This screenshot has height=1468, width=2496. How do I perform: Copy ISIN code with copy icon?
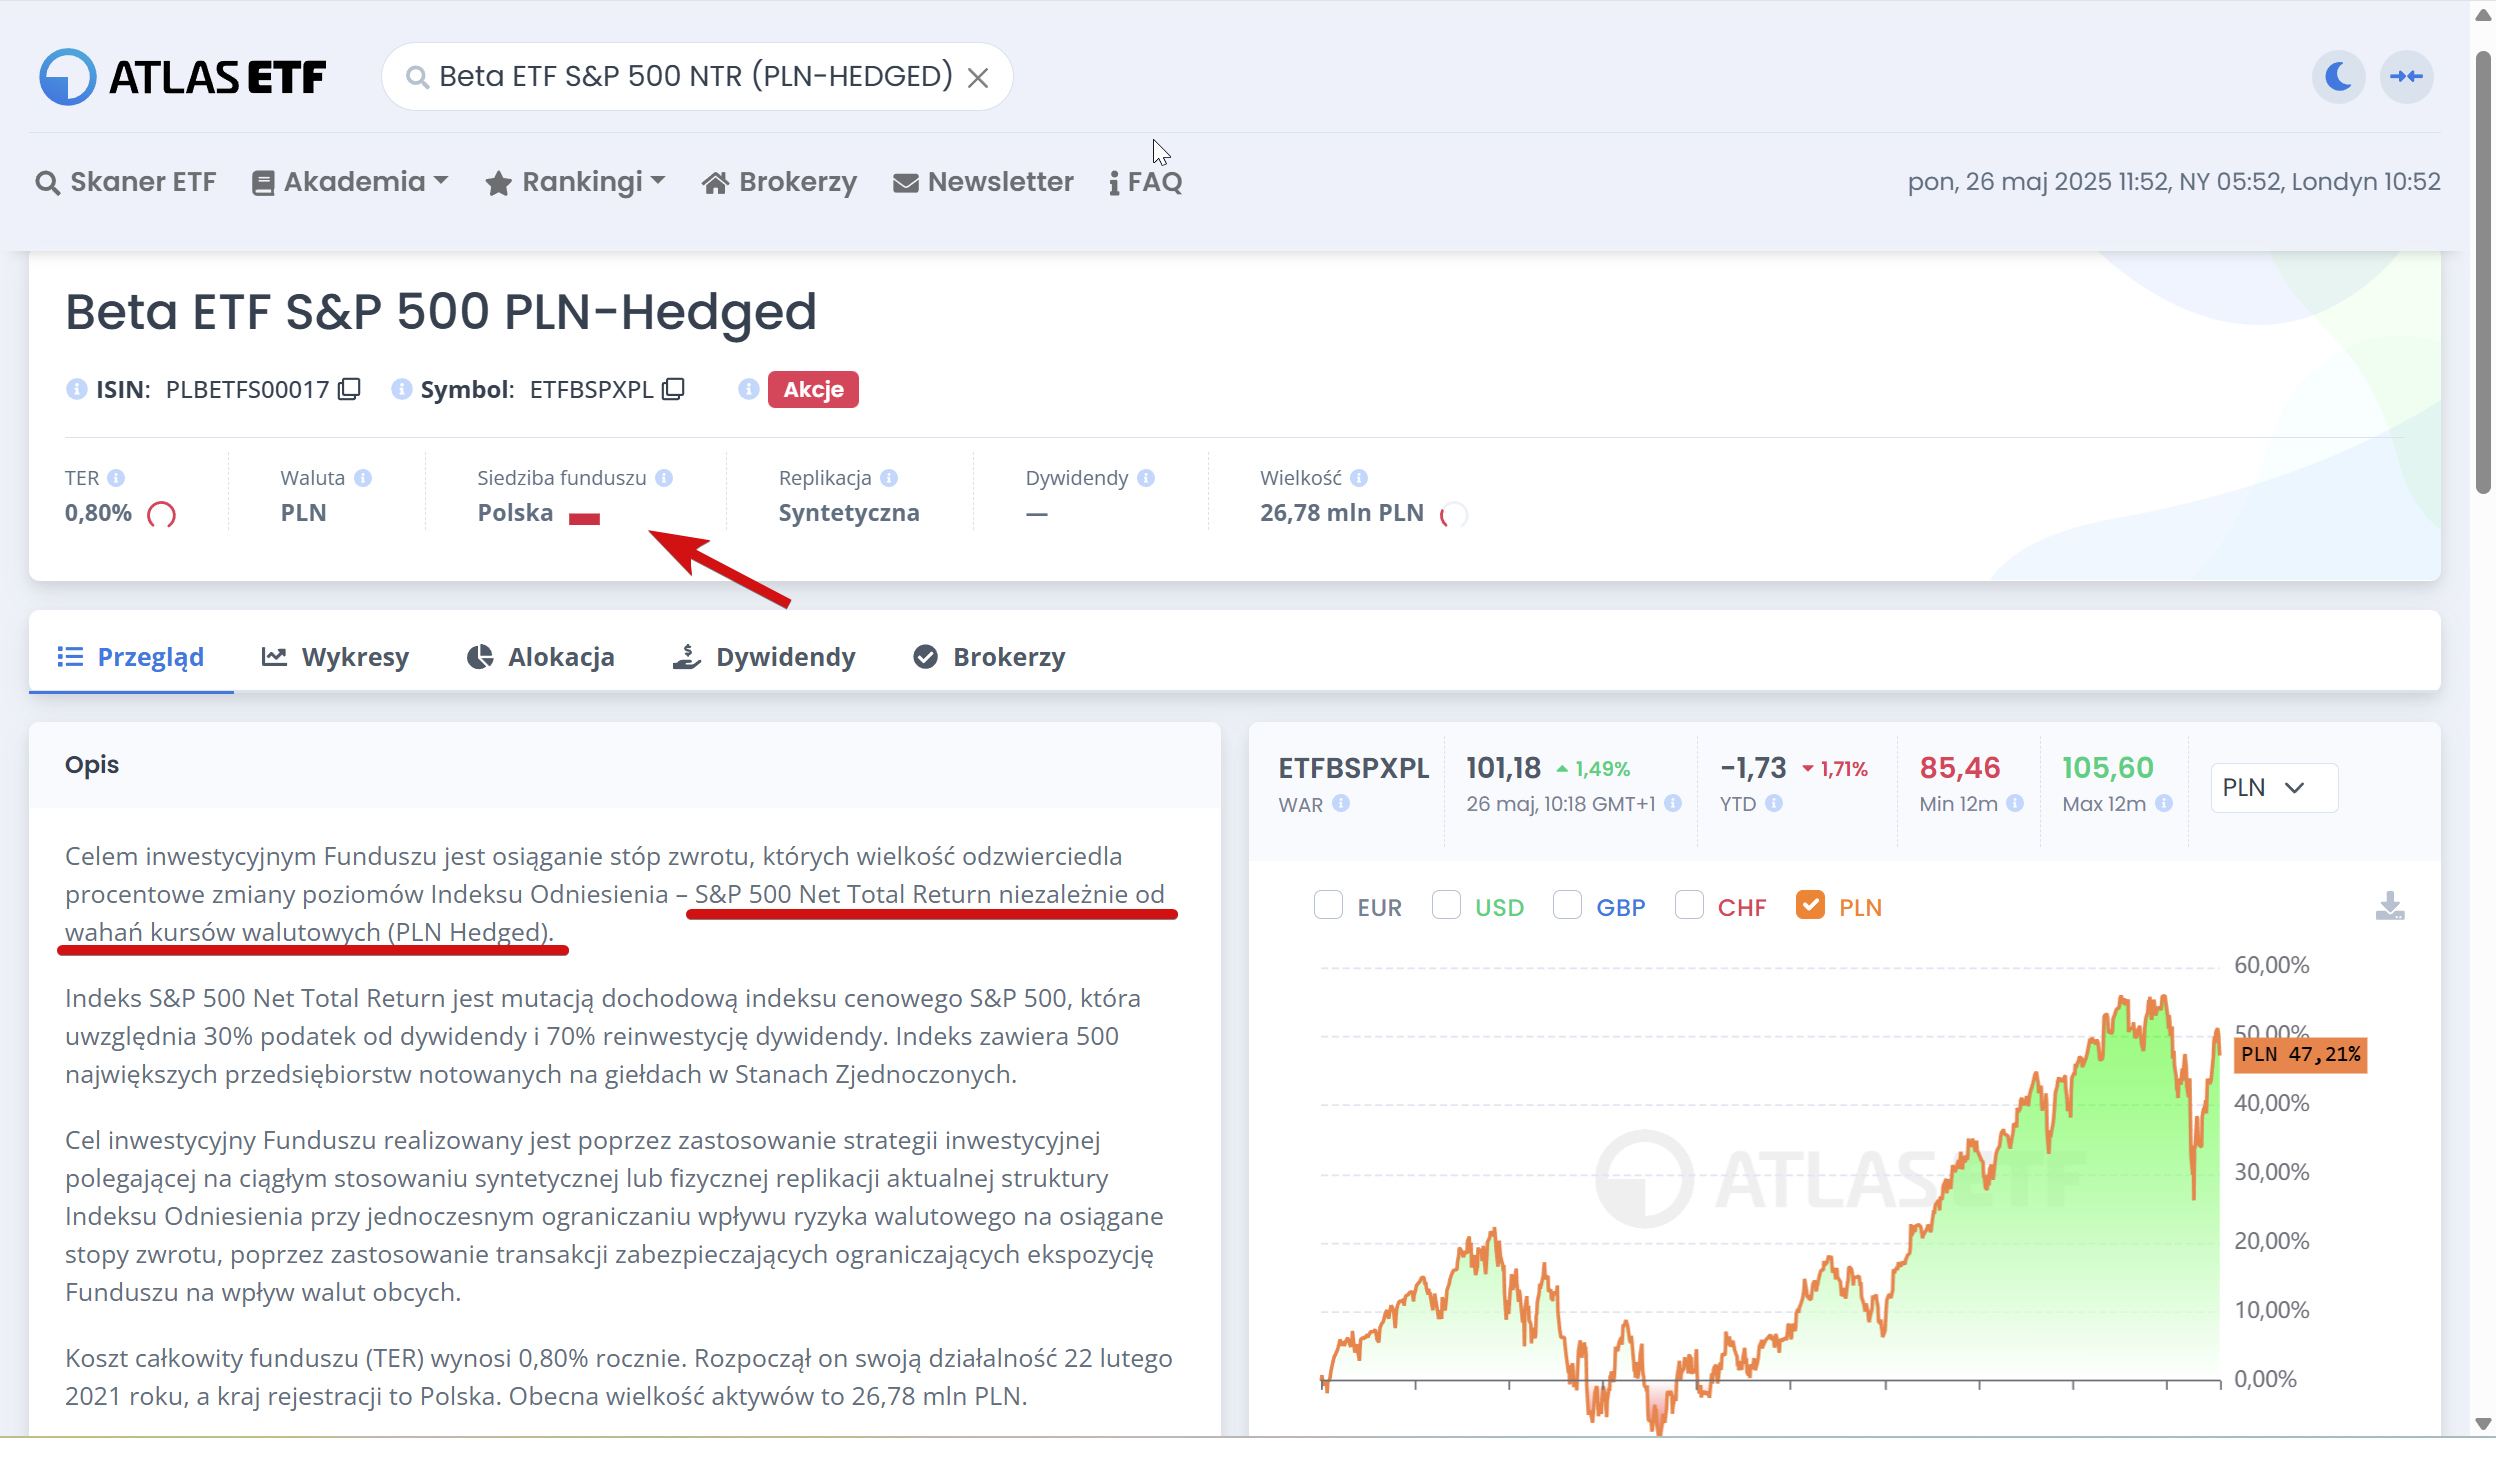349,389
